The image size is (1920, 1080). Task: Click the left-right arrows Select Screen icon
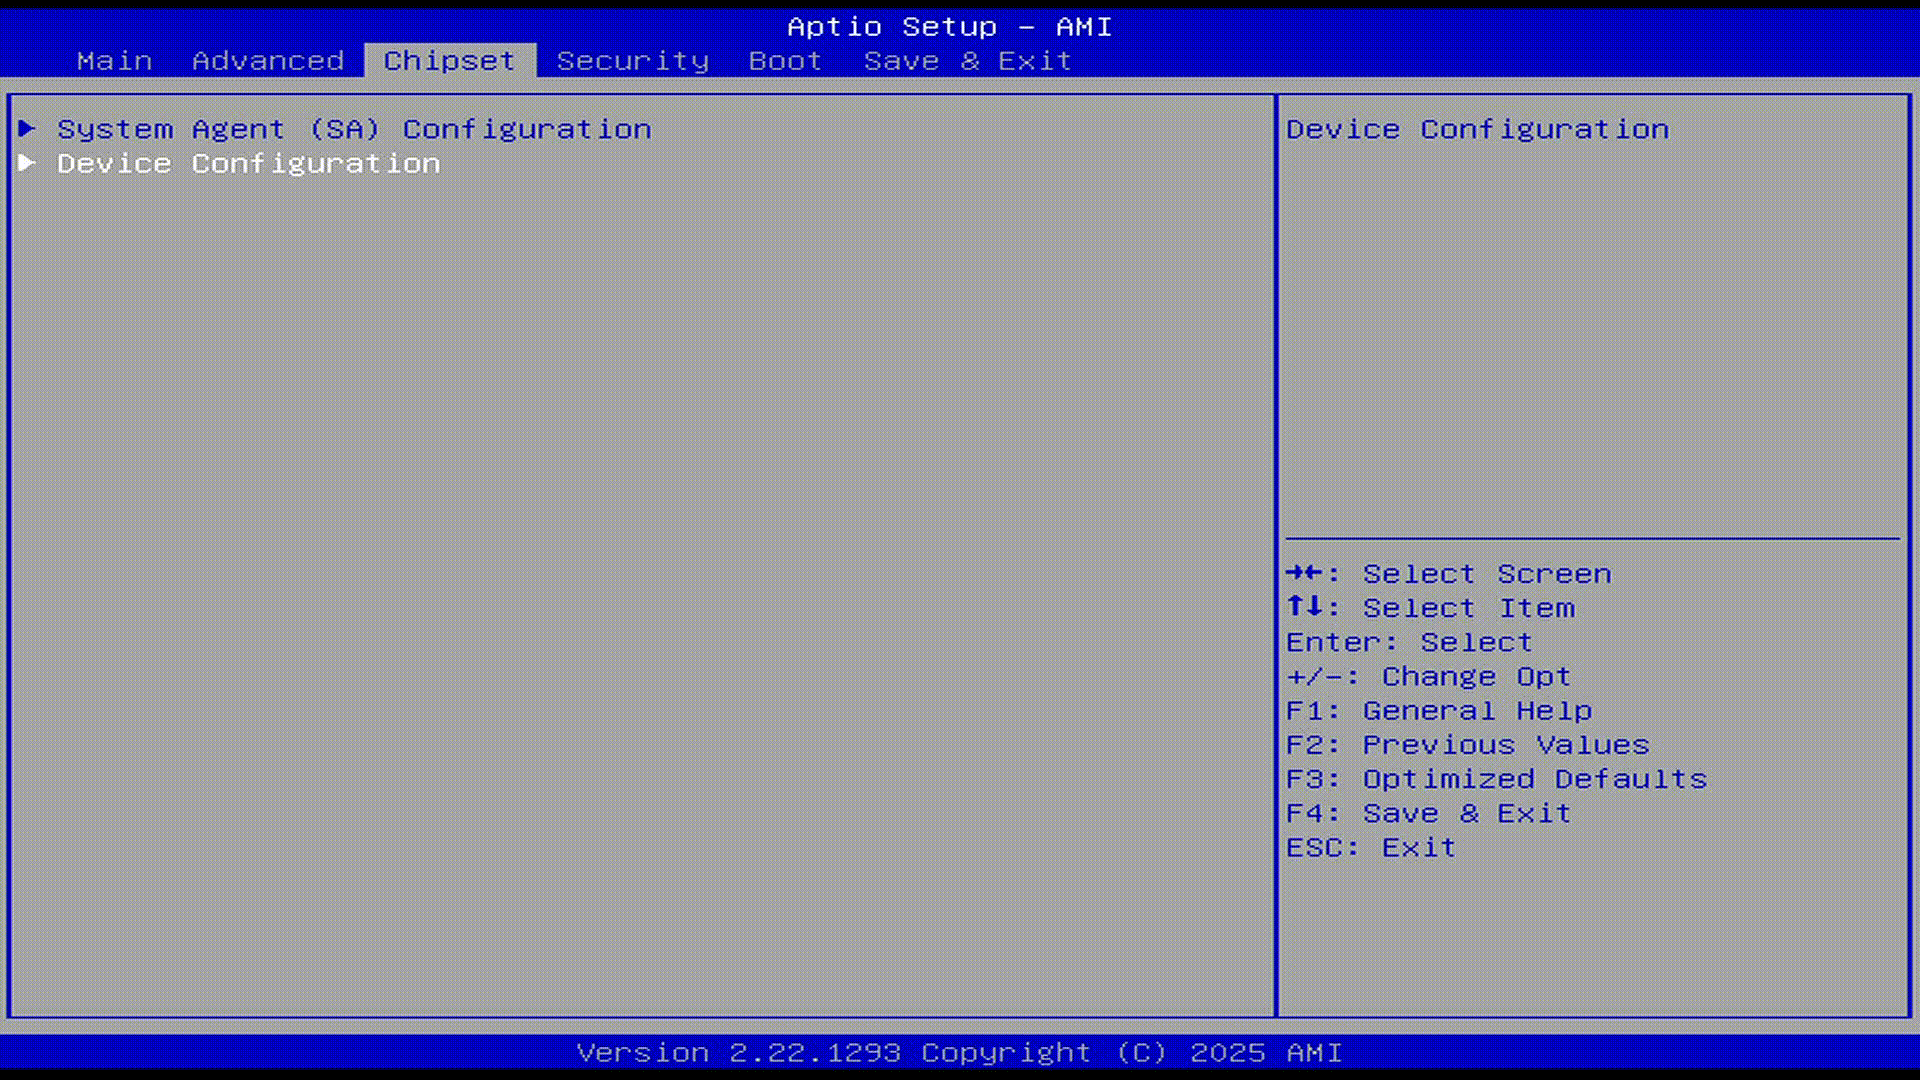tap(1306, 573)
